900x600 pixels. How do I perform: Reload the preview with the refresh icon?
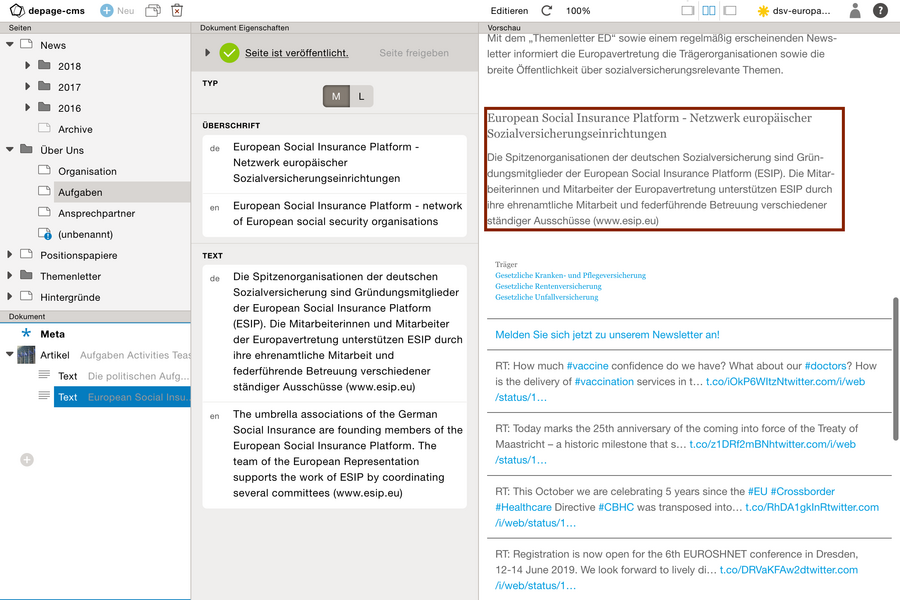(546, 10)
